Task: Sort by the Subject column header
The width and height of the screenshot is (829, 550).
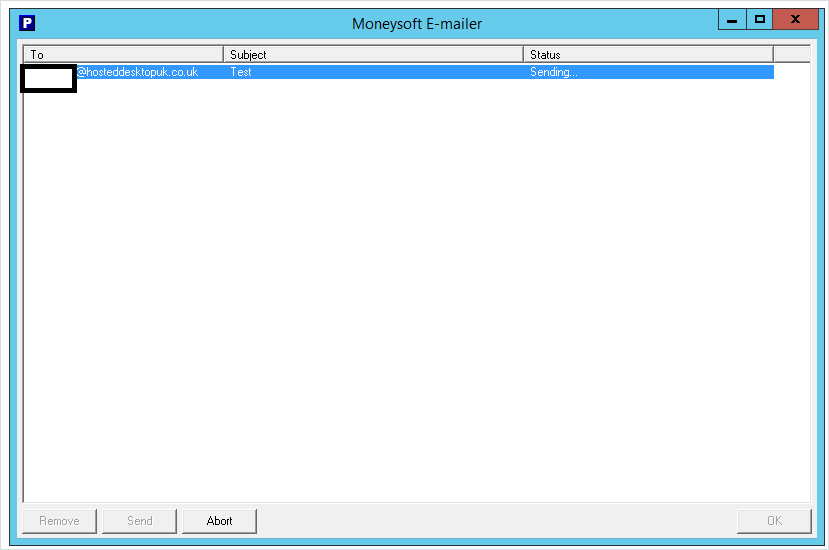Action: 373,54
